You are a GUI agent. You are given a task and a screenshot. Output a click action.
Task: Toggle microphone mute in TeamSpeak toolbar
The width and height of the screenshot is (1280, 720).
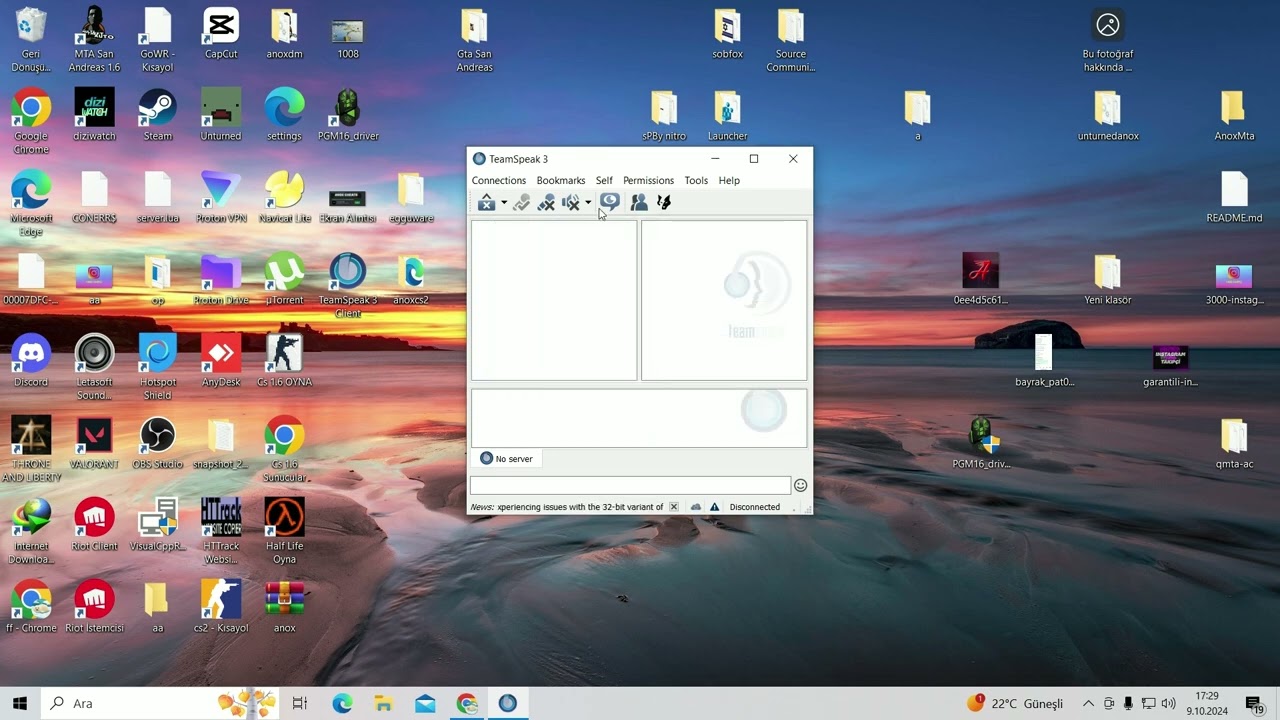point(546,203)
